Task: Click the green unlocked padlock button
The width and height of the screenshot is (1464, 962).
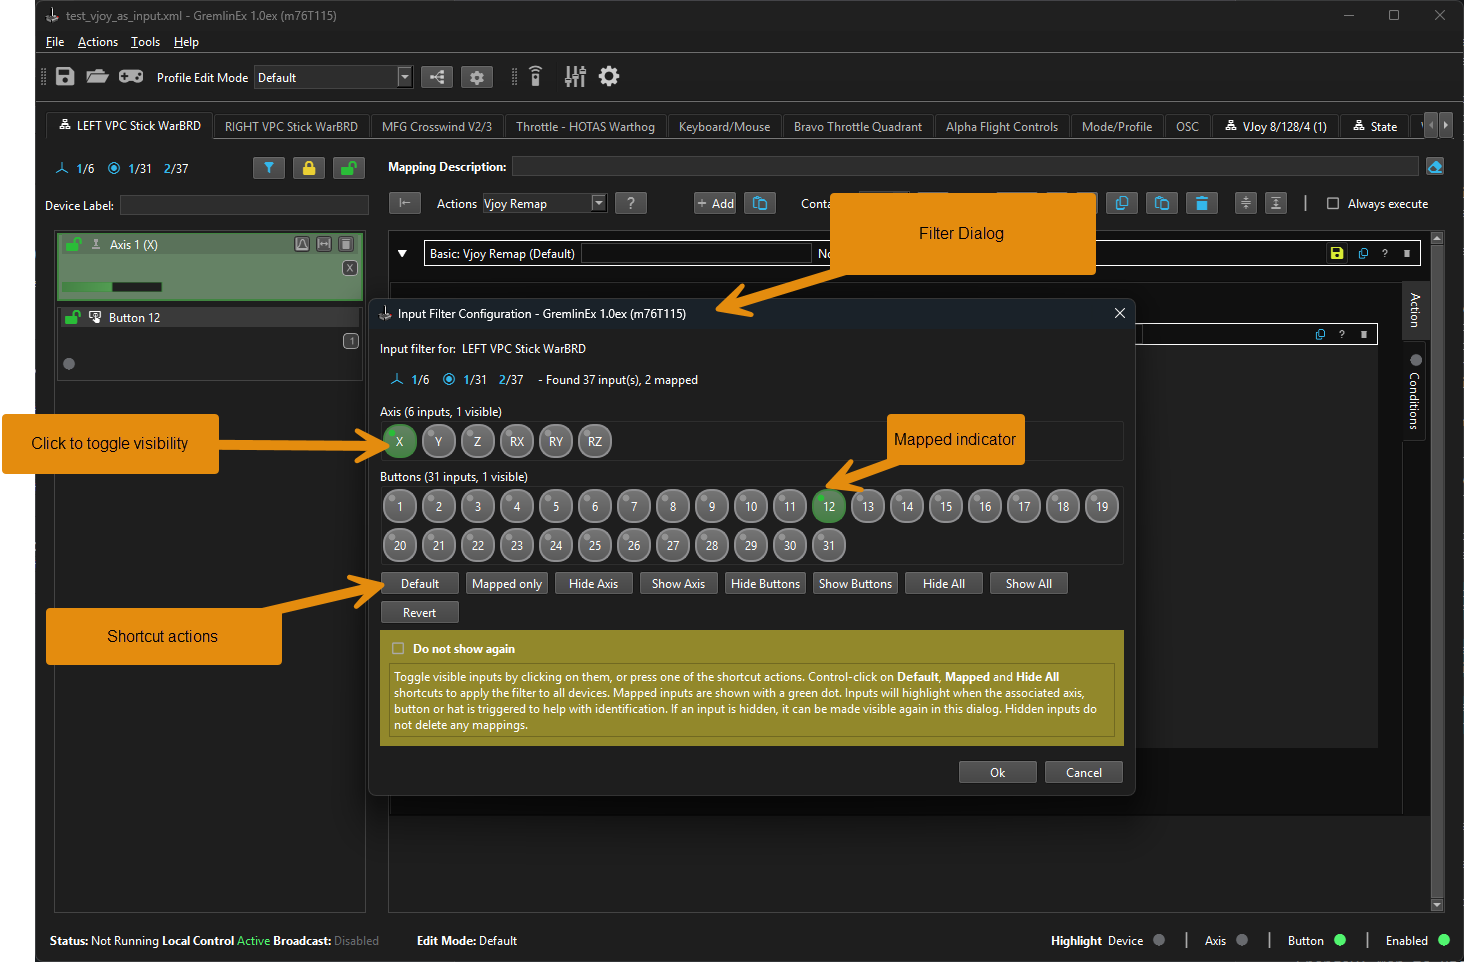Action: 348,168
